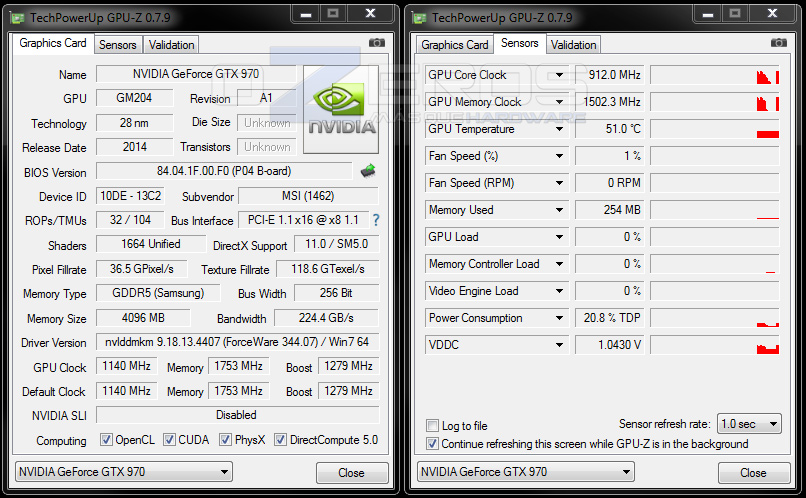Click the Bus Interface question mark icon
Screen dimensions: 806x498
[376, 220]
